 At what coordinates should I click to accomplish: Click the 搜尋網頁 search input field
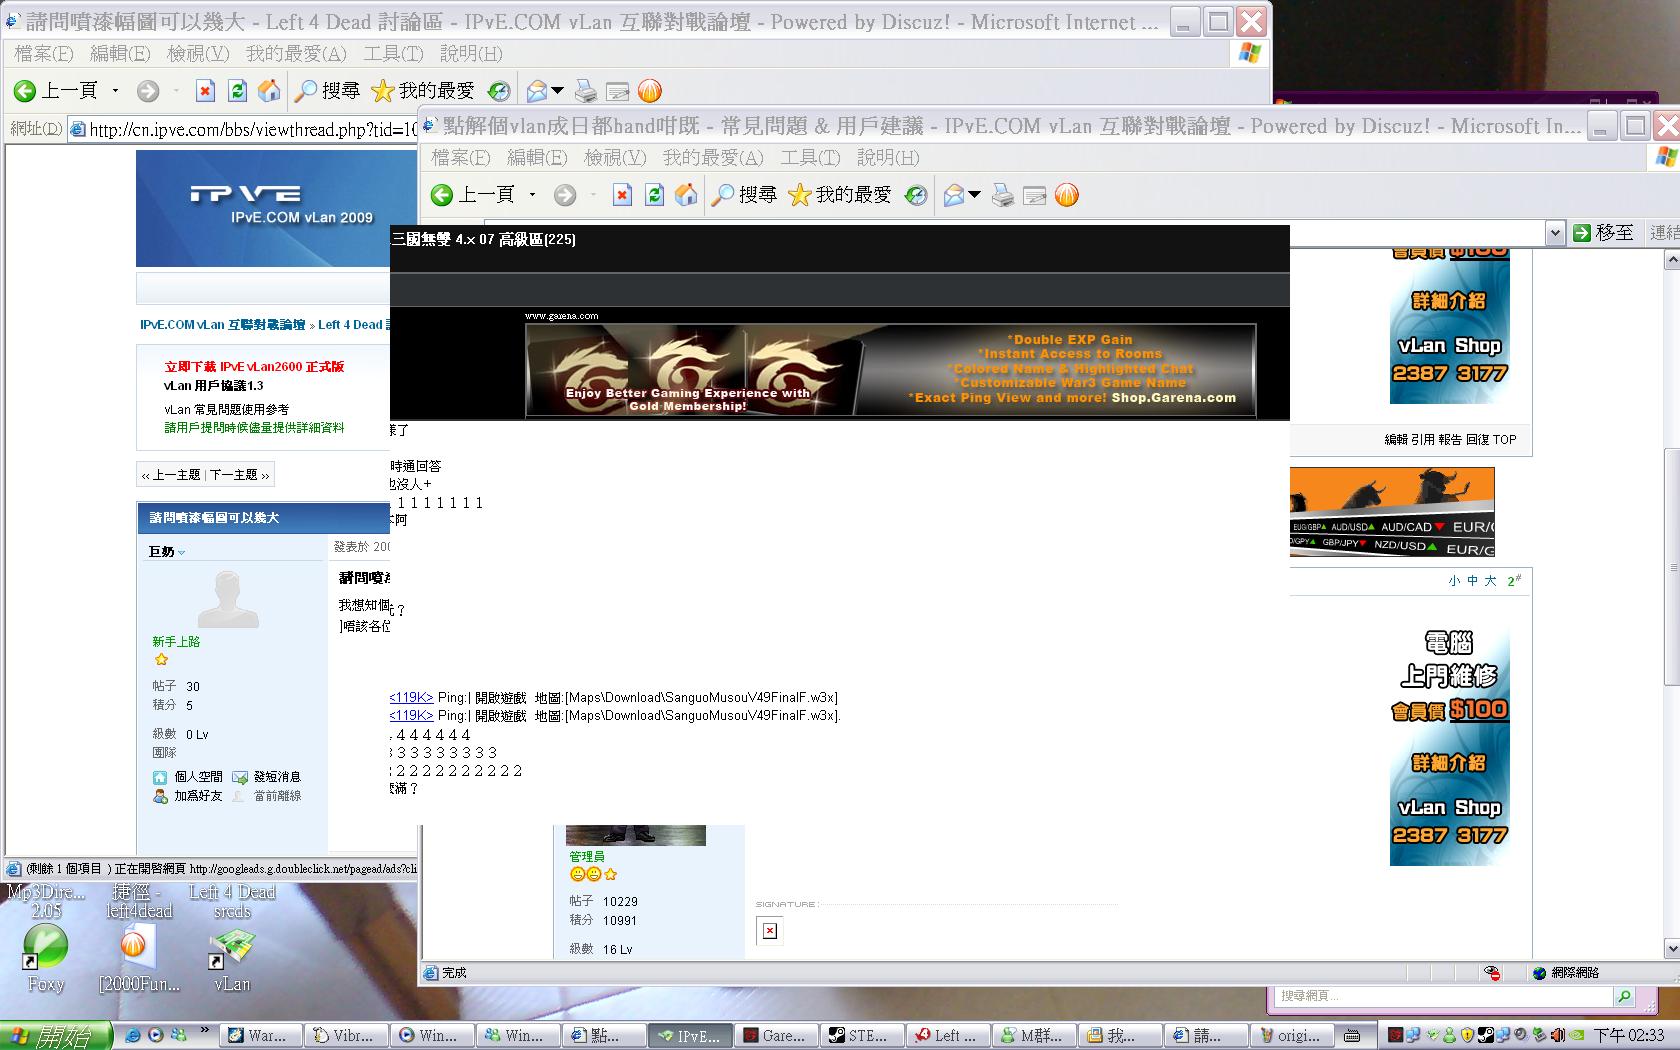point(1442,996)
